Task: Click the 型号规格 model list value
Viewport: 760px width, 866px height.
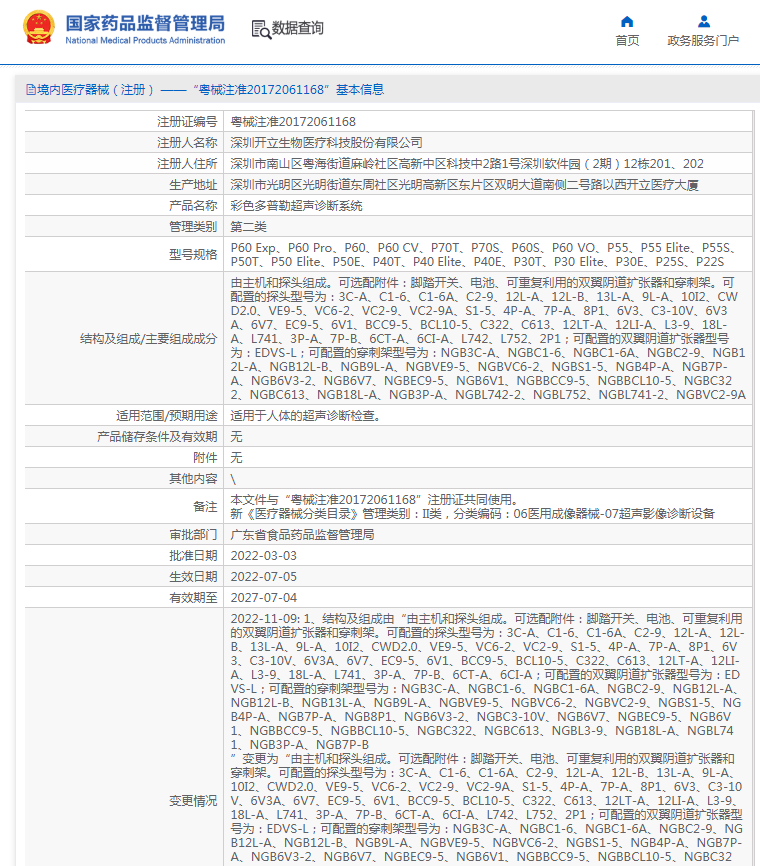Action: pos(484,255)
